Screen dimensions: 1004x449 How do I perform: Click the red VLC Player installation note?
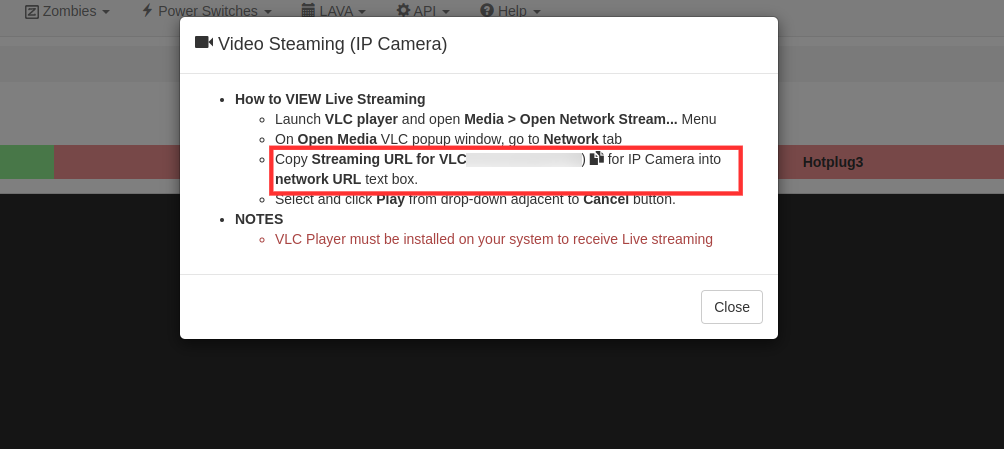[494, 239]
